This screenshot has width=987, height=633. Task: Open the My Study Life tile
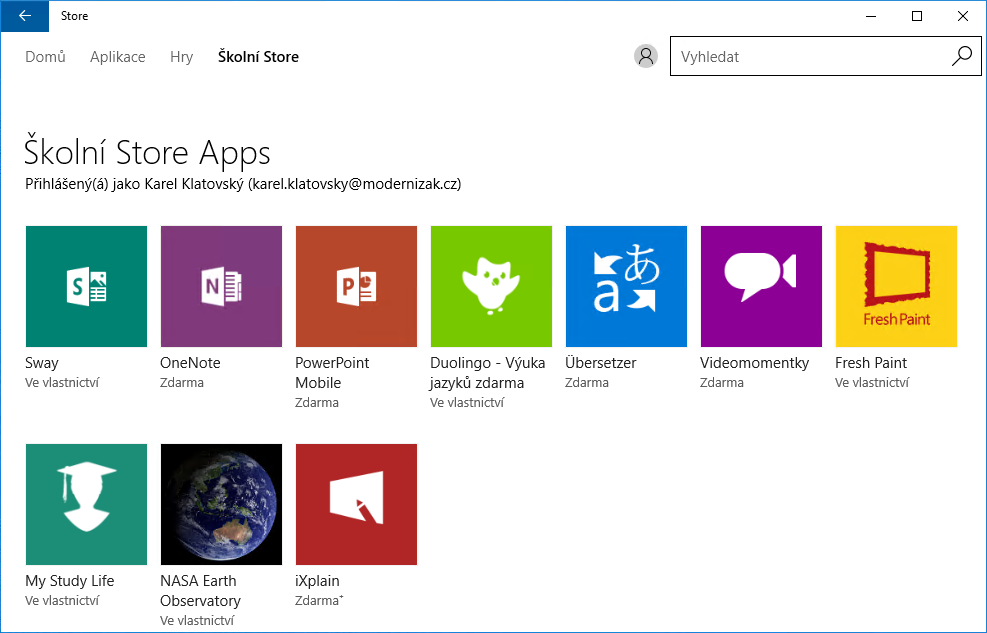tap(86, 504)
